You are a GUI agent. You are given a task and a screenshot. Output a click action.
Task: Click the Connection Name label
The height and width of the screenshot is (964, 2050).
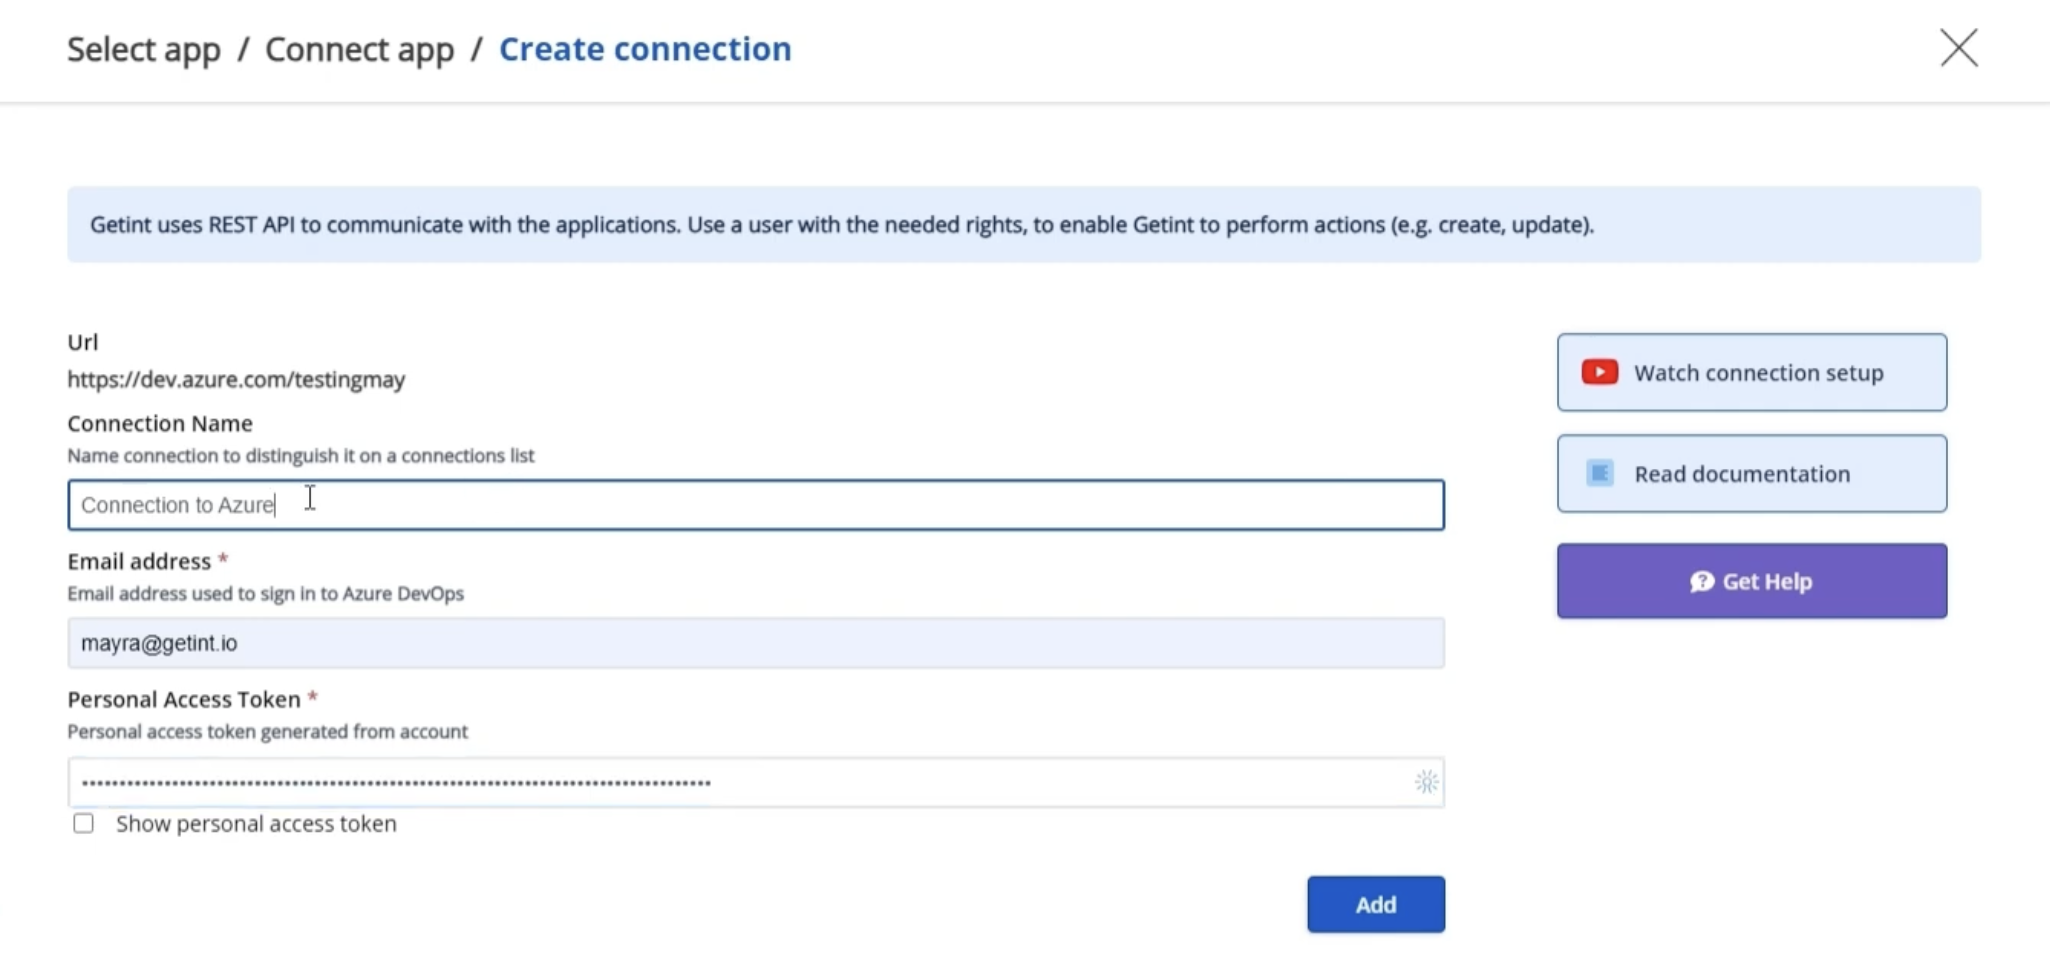pyautogui.click(x=160, y=423)
